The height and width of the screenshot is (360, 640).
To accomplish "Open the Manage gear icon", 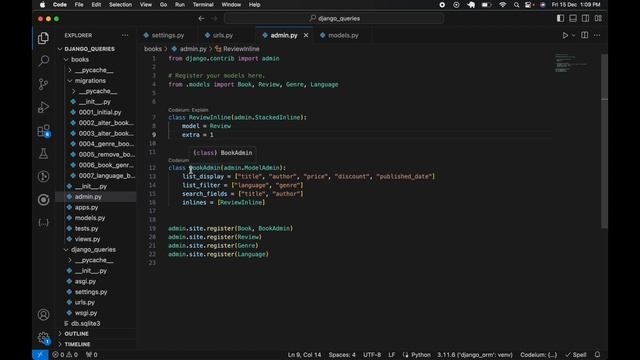I will point(43,338).
